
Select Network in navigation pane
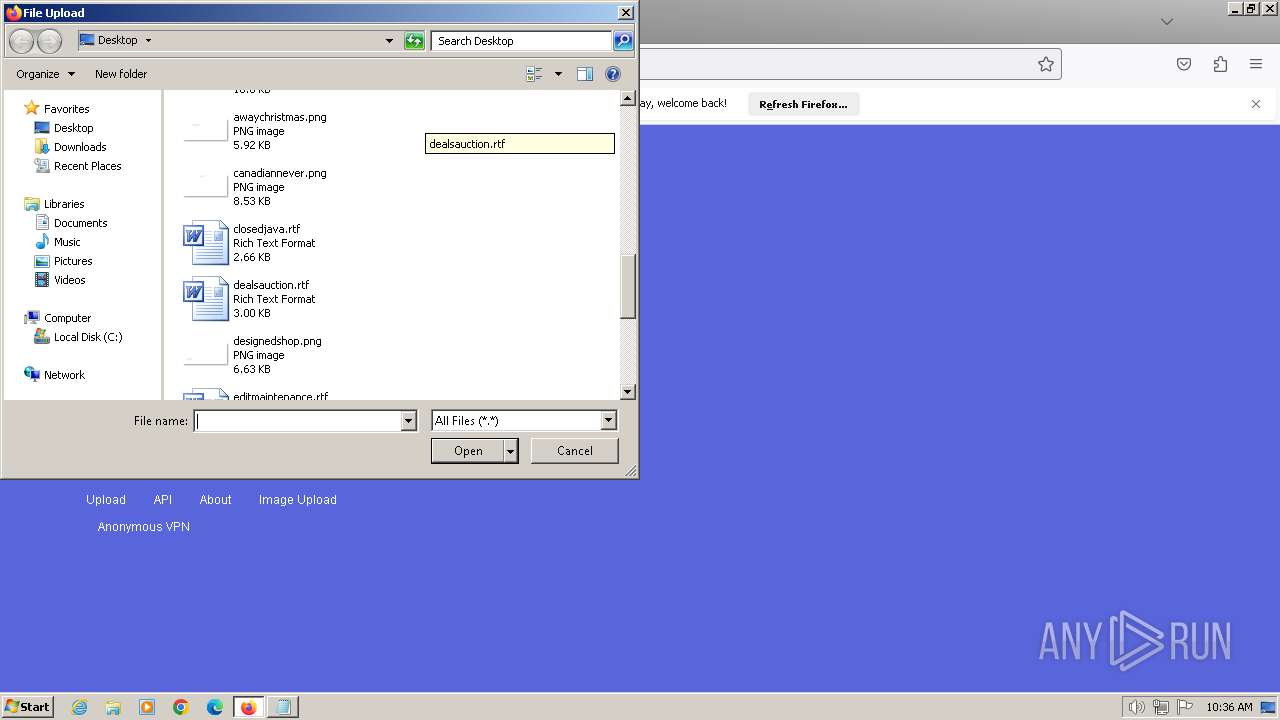(64, 375)
